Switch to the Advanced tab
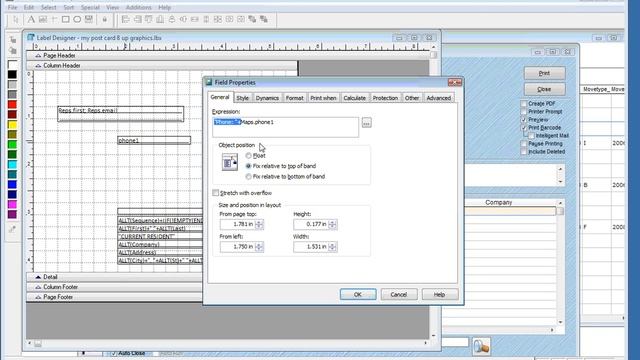 click(439, 98)
